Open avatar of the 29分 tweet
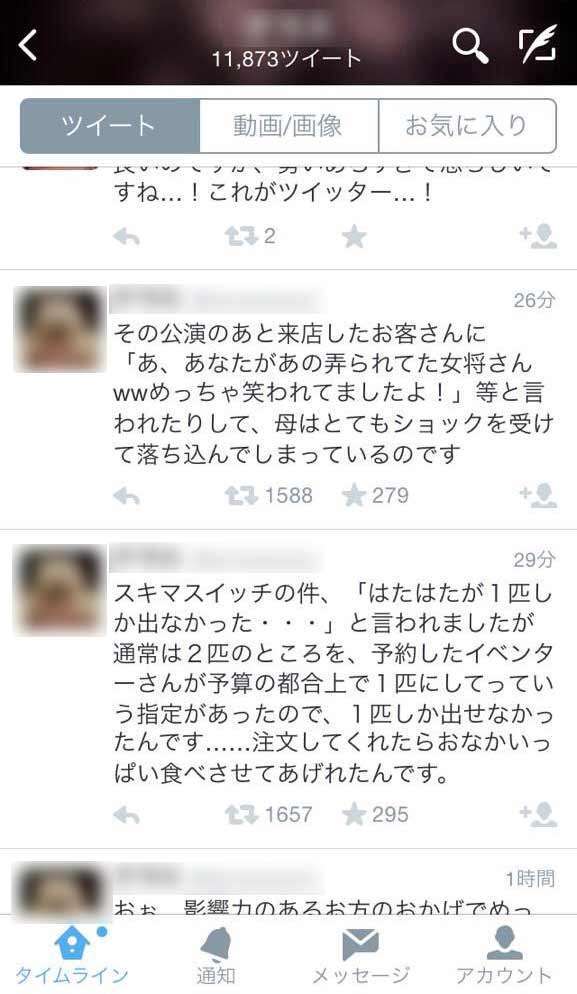This screenshot has height=994, width=577. coord(60,589)
